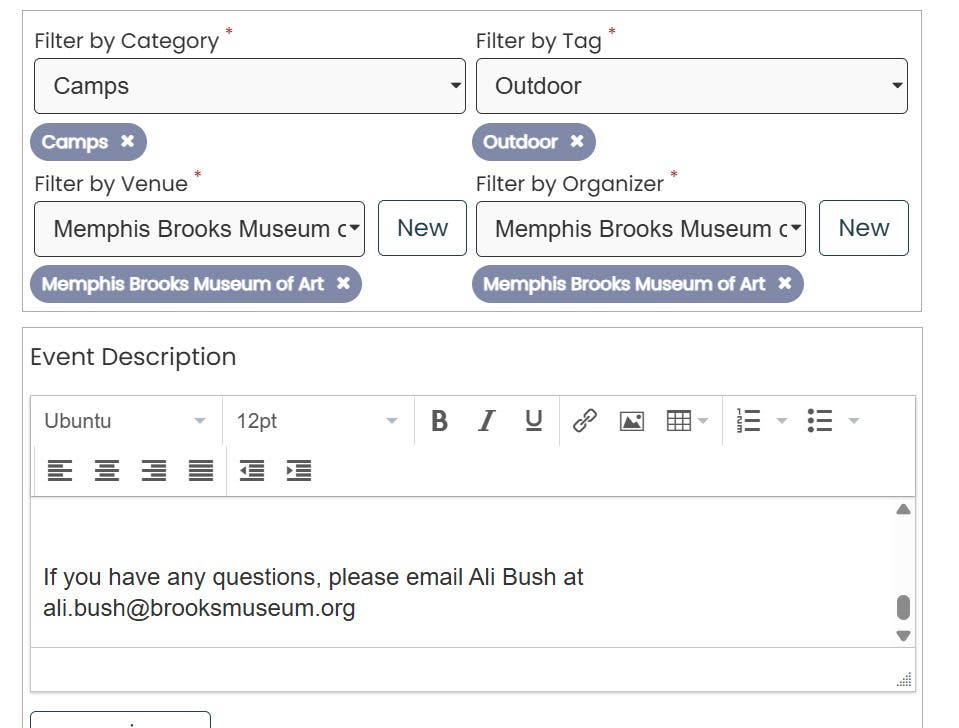959x728 pixels.
Task: Open the Filter by Category dropdown
Action: (x=250, y=86)
